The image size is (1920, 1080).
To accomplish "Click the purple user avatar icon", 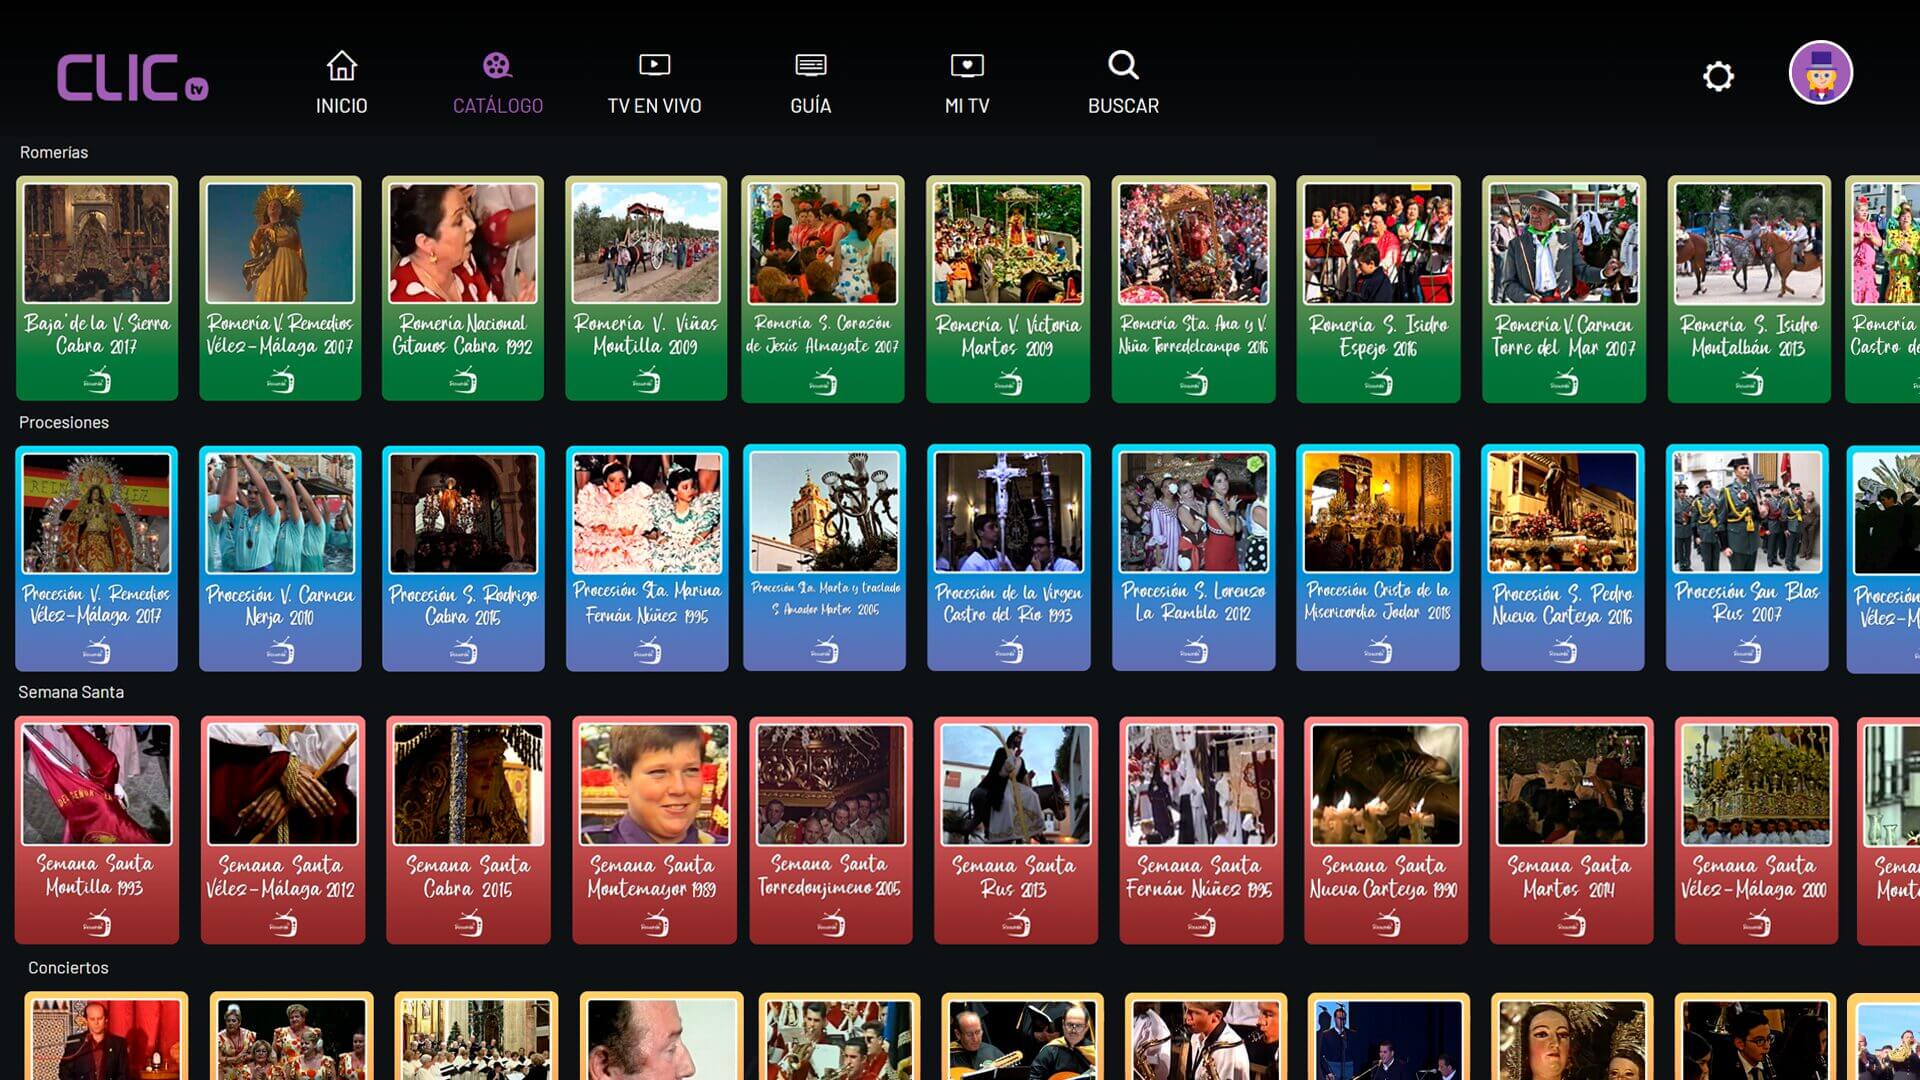I will (1820, 73).
